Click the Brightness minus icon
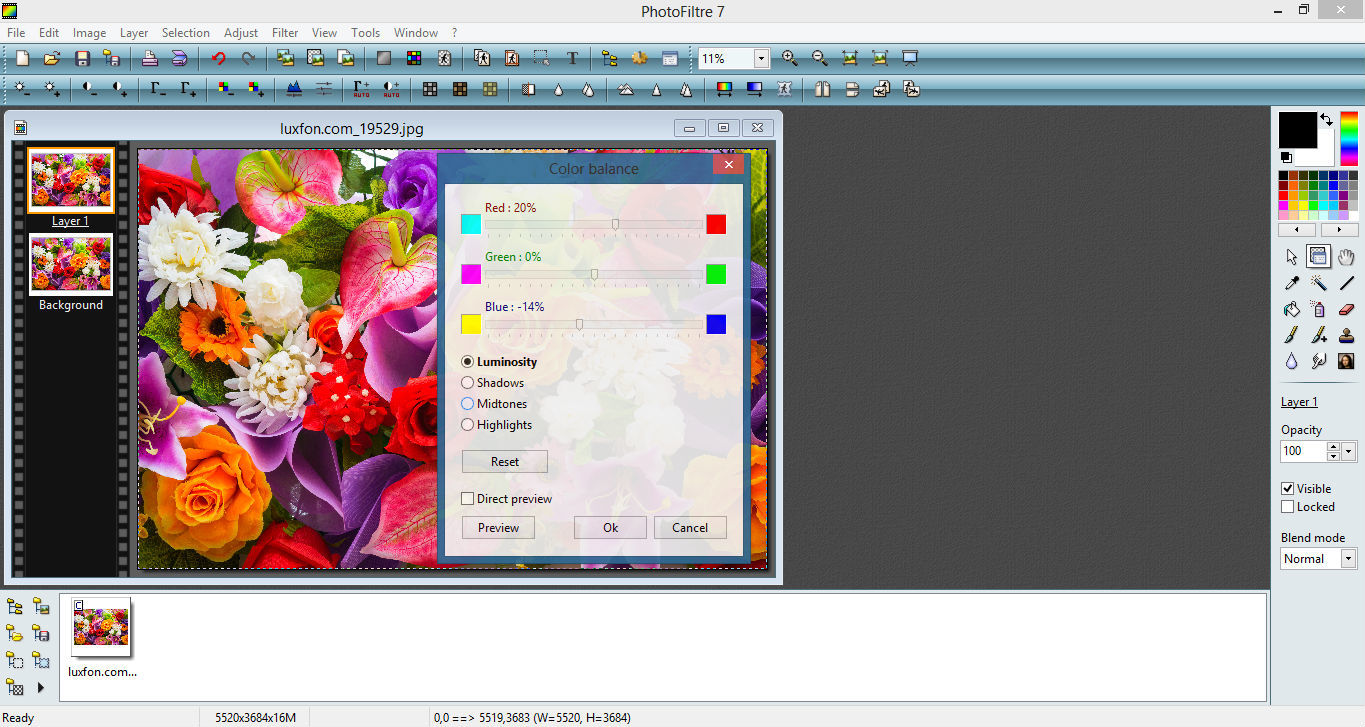 [x=22, y=89]
